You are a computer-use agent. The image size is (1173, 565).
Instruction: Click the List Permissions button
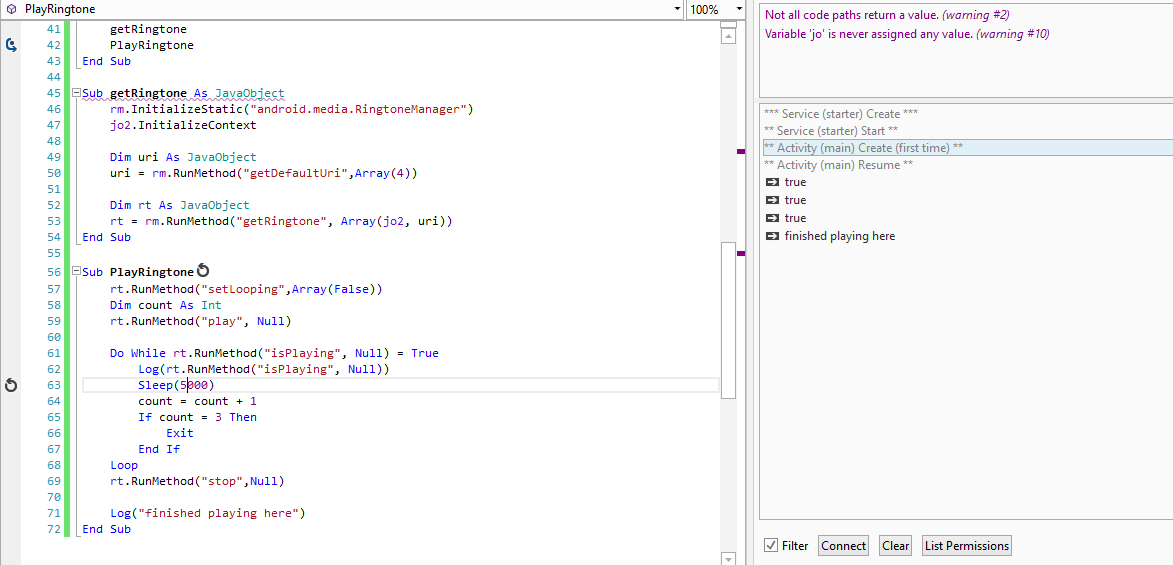point(966,545)
